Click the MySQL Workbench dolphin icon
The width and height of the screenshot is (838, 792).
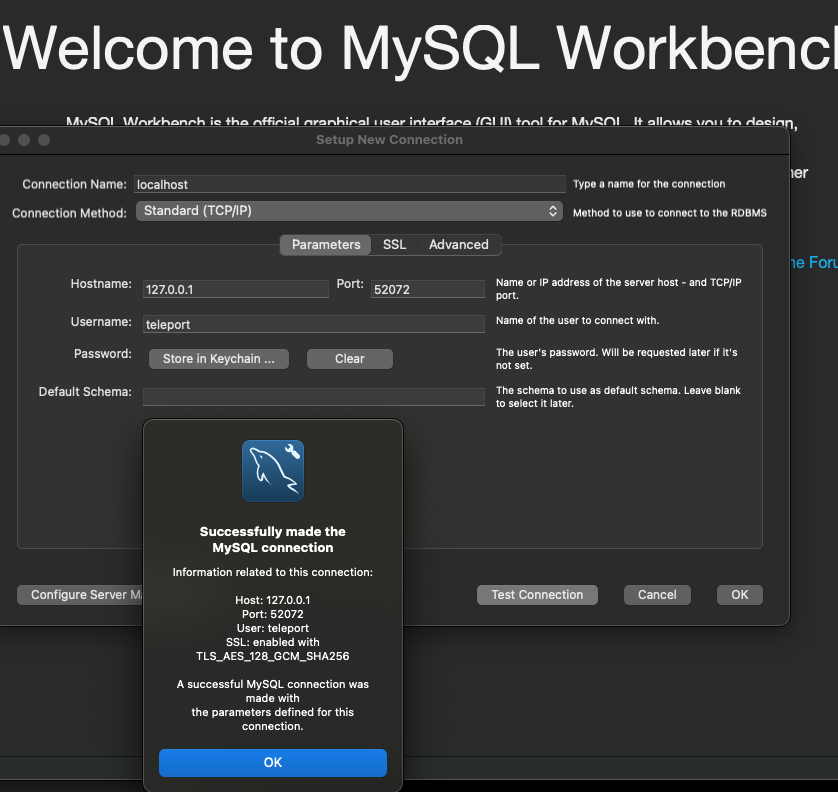coord(273,471)
